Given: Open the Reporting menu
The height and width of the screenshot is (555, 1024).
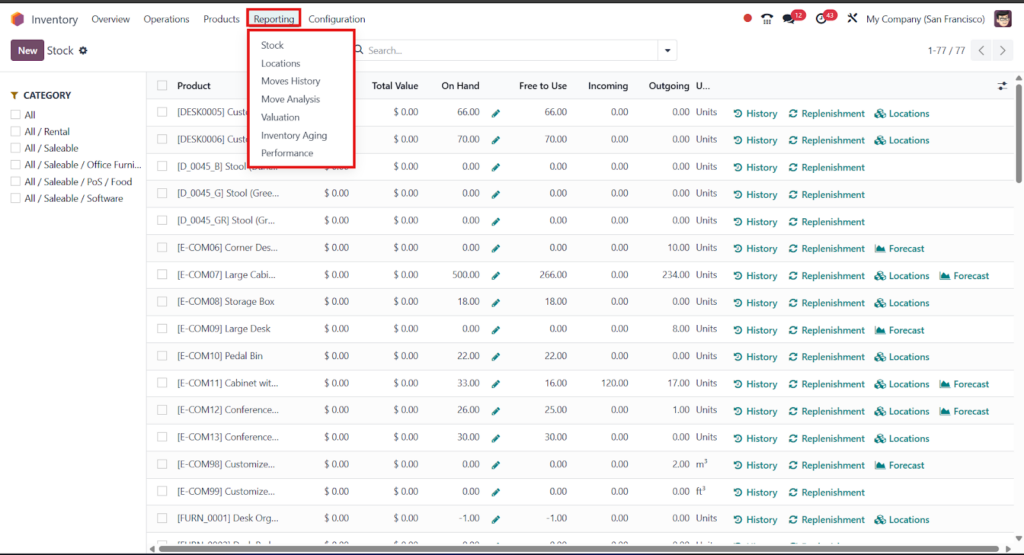Looking at the screenshot, I should [x=274, y=19].
